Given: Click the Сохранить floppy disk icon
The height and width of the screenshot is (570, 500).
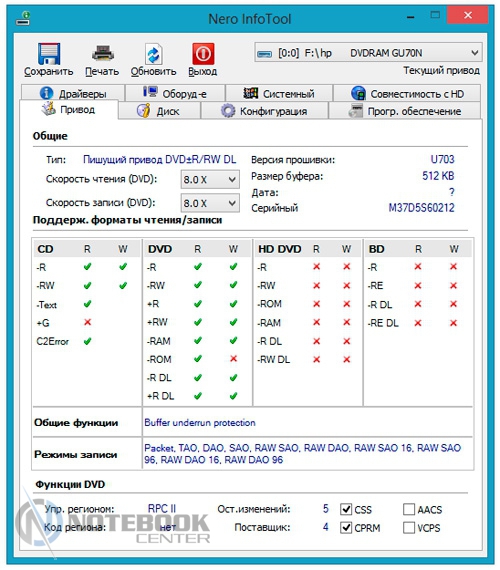Looking at the screenshot, I should click(x=49, y=54).
